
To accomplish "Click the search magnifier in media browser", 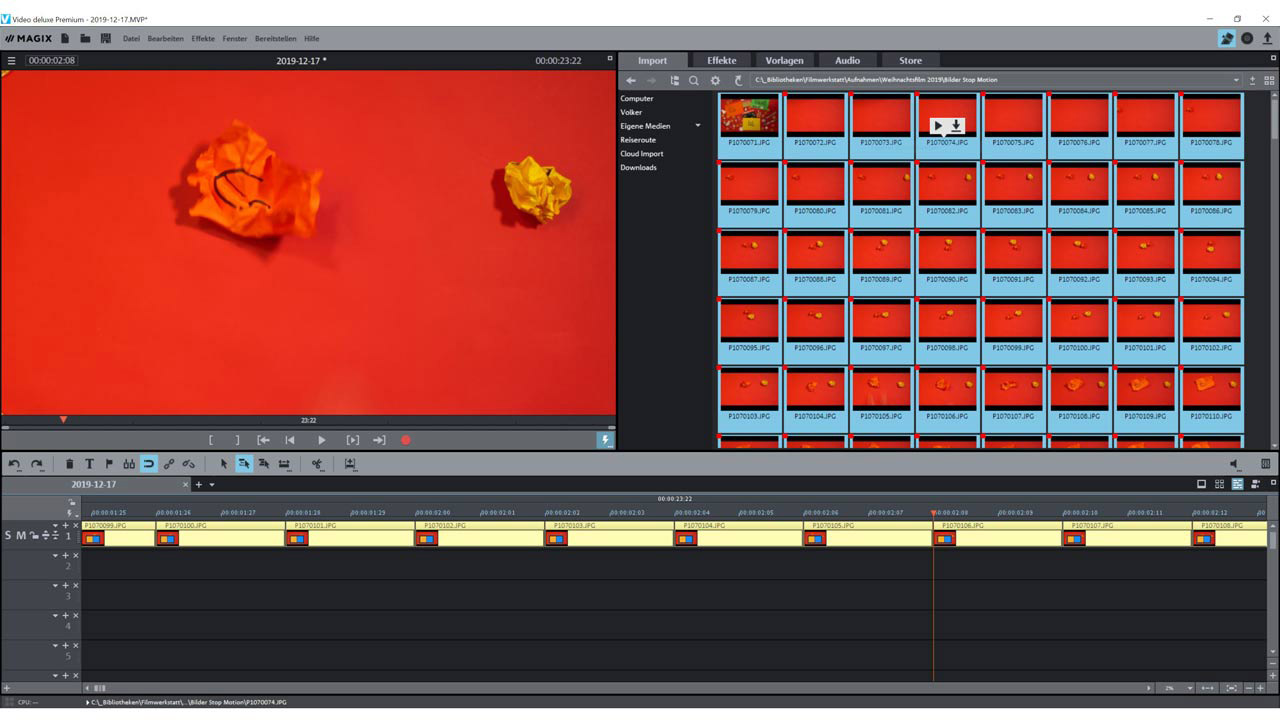I will click(694, 80).
